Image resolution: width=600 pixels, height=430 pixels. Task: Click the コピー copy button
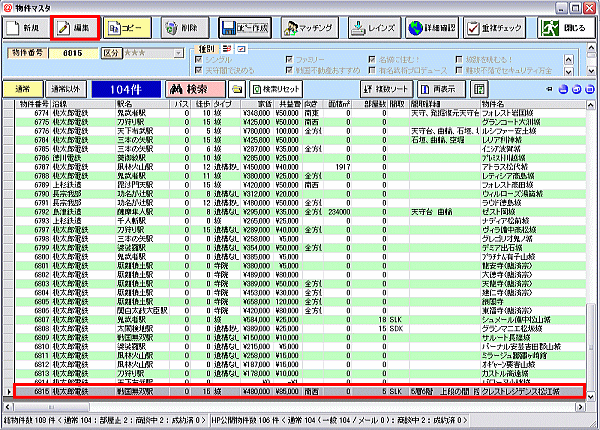point(127,28)
